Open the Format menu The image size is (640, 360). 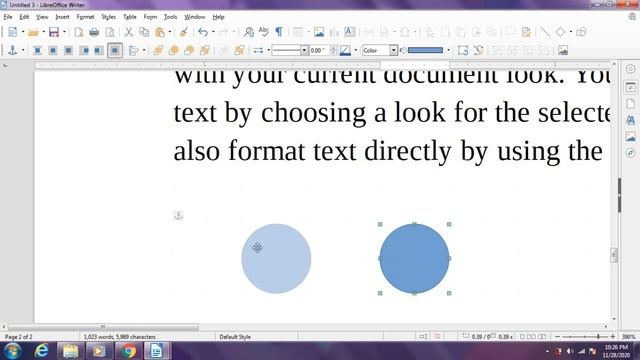(85, 17)
